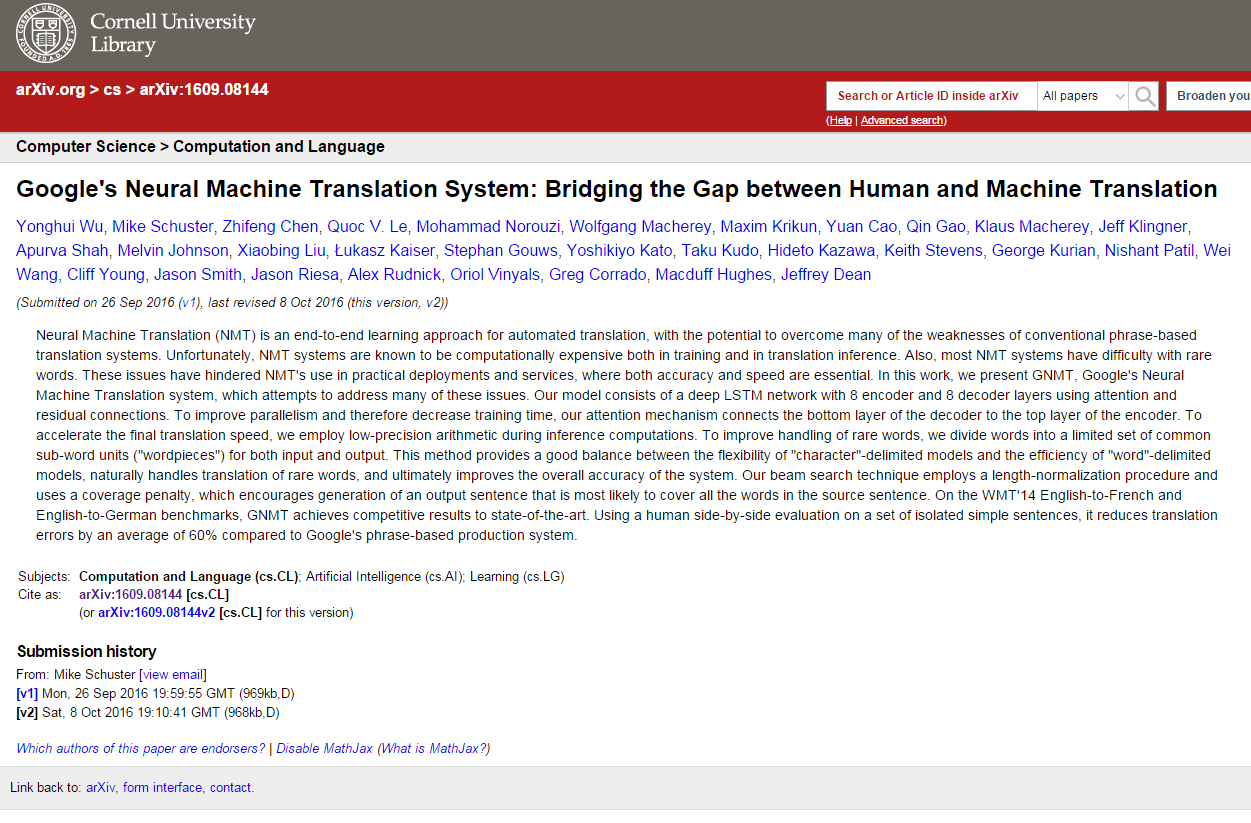Open author Apurva Shah's link
The width and height of the screenshot is (1251, 823).
pyautogui.click(x=62, y=250)
